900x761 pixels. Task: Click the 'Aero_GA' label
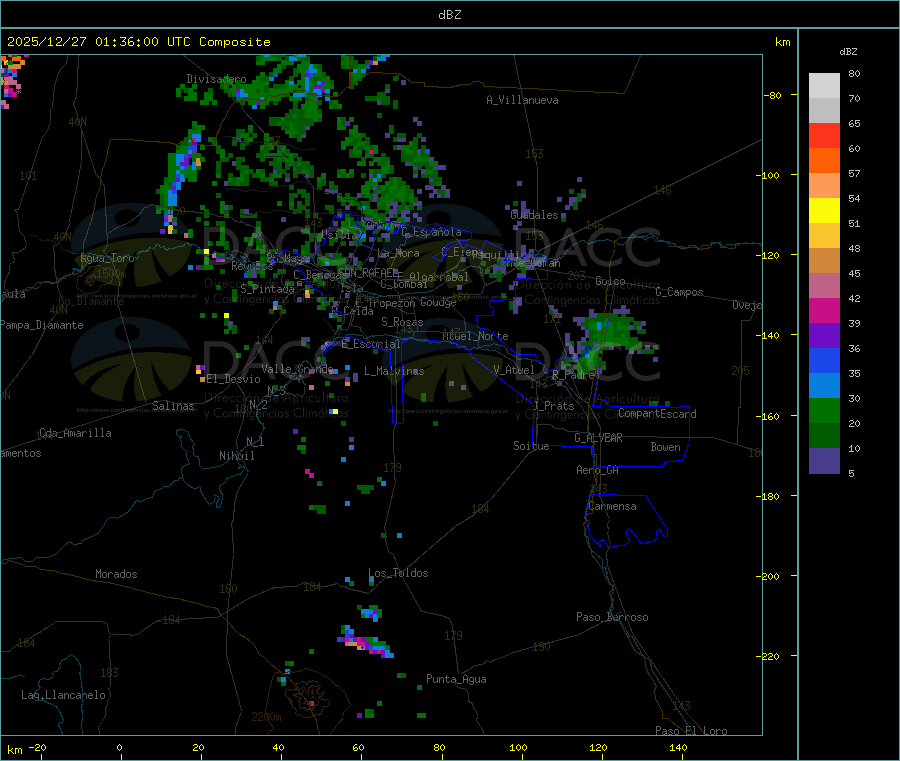pos(598,470)
